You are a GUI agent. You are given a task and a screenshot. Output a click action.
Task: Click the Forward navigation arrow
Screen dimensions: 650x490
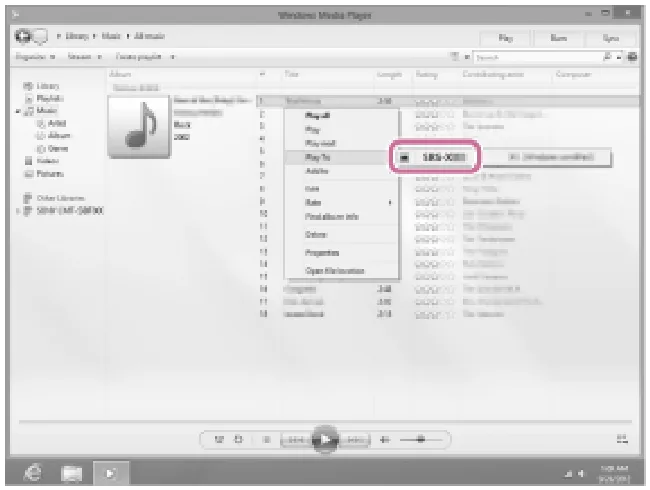[x=40, y=37]
